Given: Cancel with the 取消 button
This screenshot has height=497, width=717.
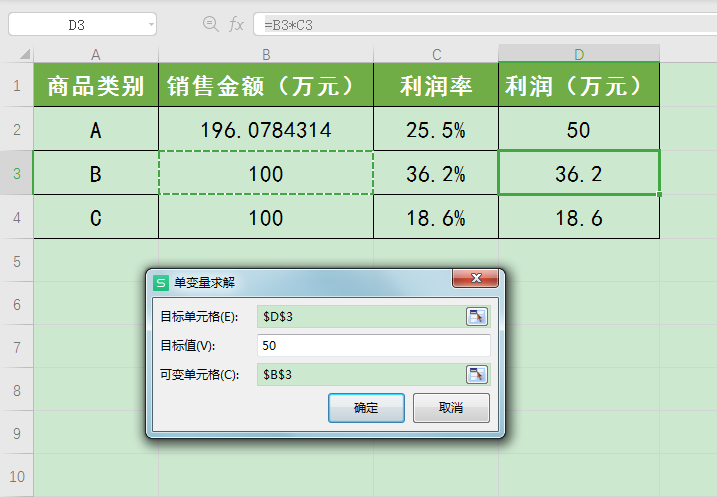Looking at the screenshot, I should coord(451,407).
